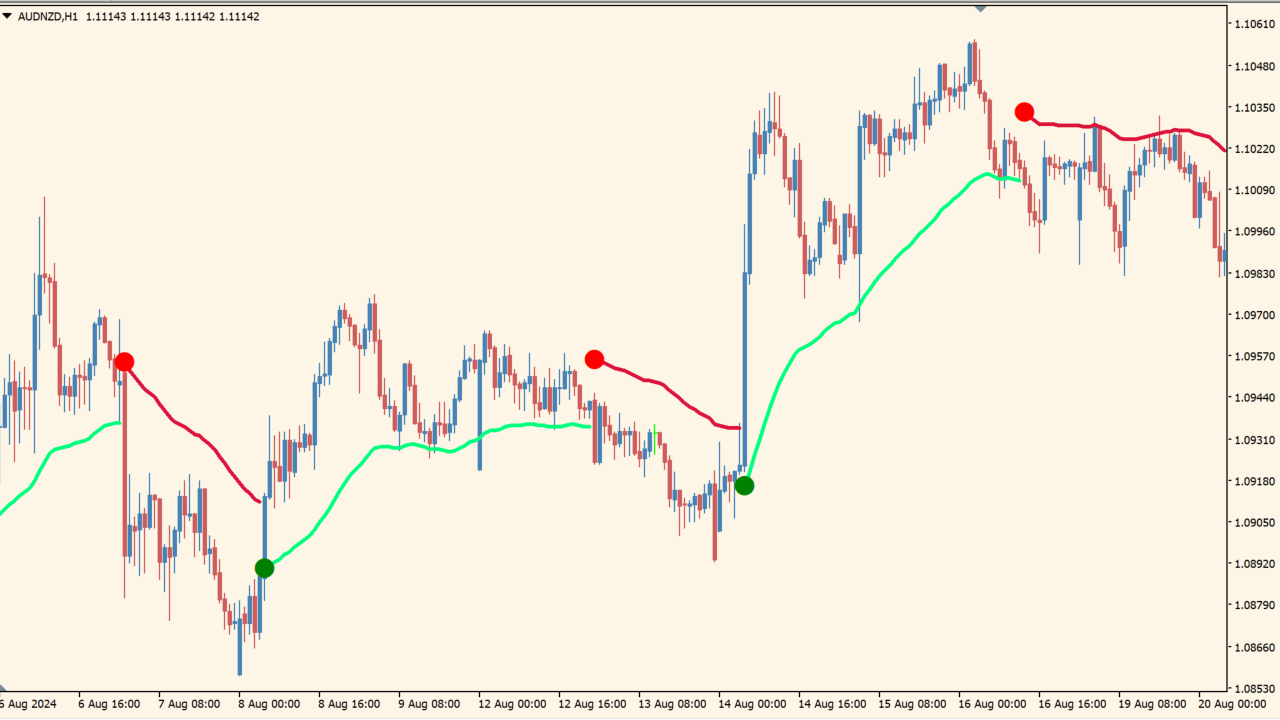Click the AUDNZD,H1 symbol label

coord(47,16)
